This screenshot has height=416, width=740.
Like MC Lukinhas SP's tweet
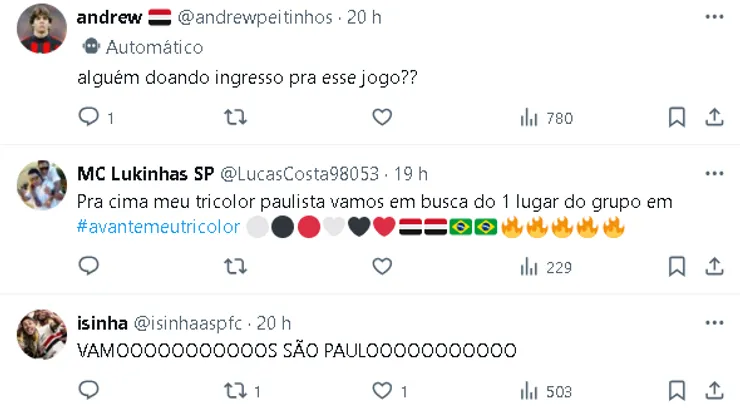pyautogui.click(x=382, y=266)
